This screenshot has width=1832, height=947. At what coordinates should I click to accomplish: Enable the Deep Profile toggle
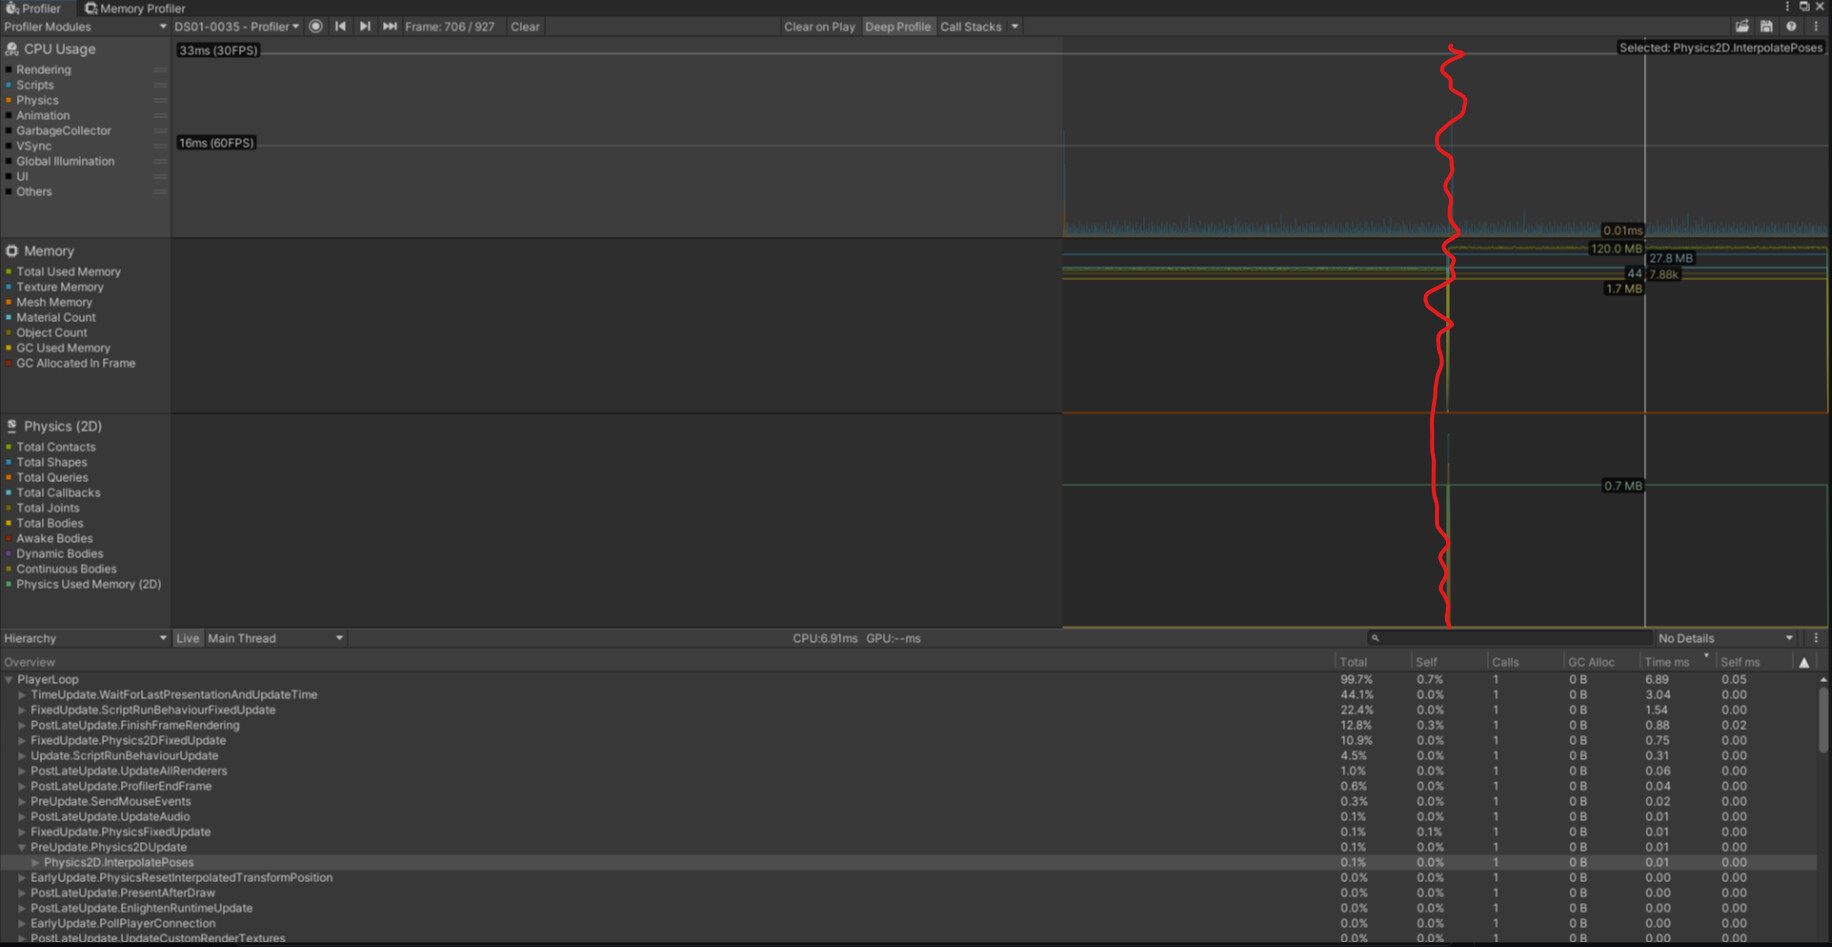pos(898,26)
